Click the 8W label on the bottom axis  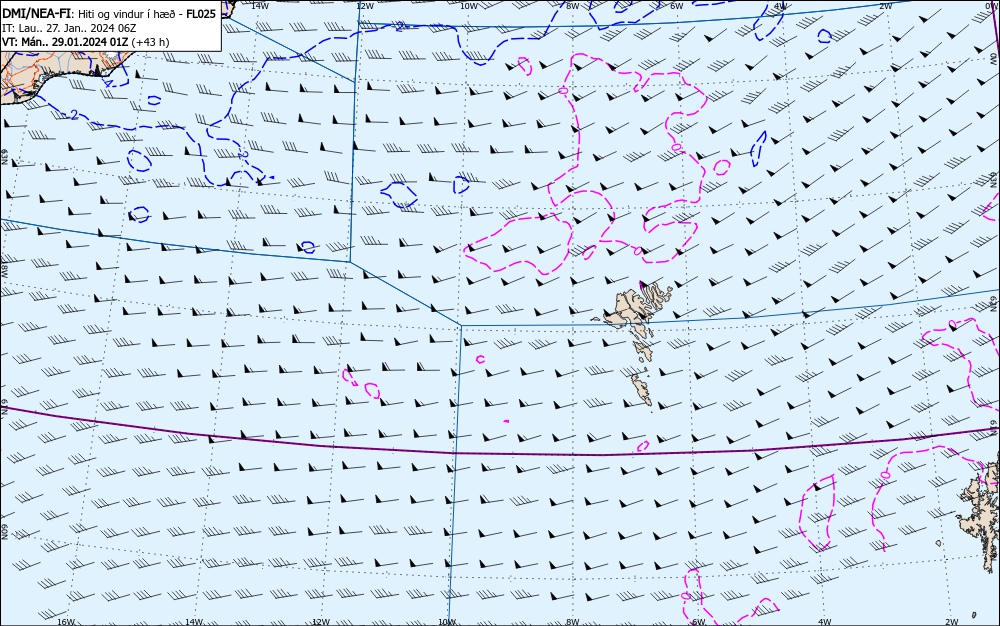[x=573, y=622]
